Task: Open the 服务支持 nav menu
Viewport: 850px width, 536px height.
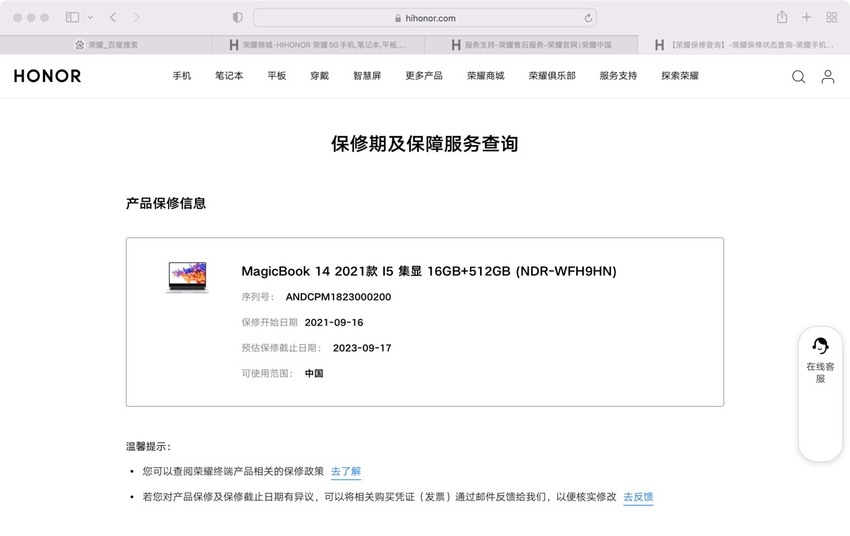Action: point(618,76)
